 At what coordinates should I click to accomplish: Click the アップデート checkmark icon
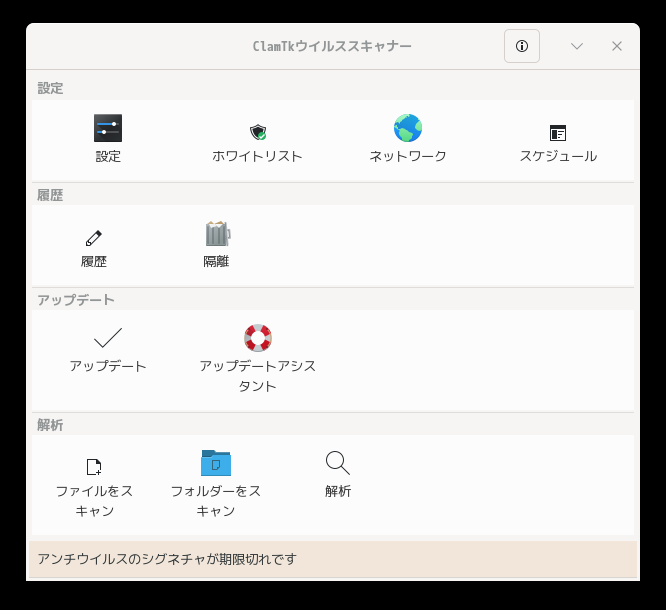[x=108, y=338]
